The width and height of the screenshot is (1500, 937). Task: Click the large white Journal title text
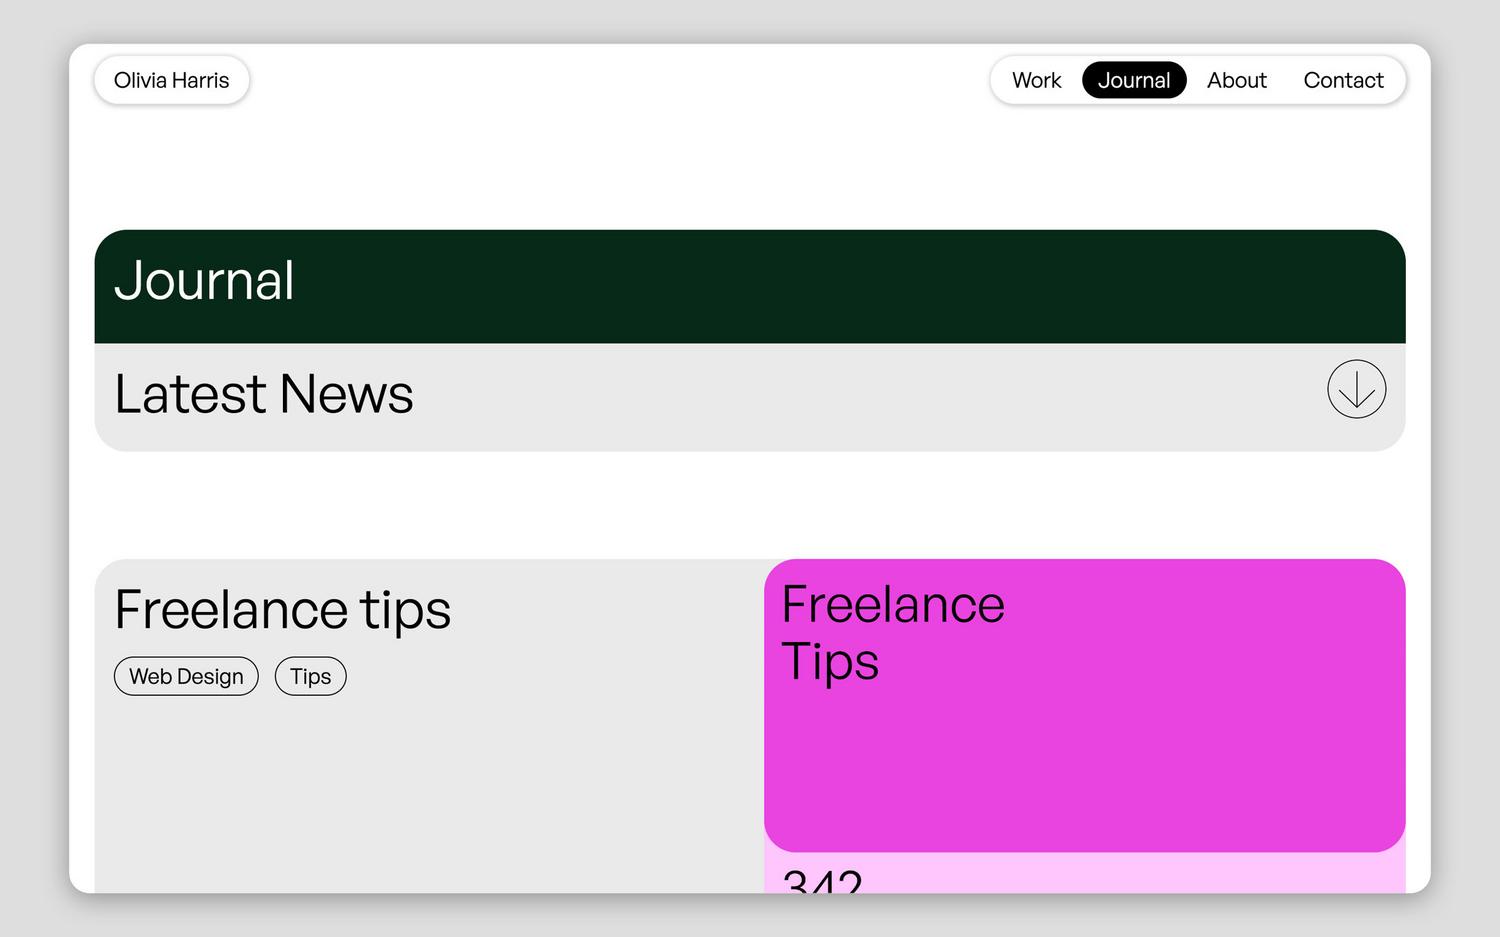tap(204, 281)
